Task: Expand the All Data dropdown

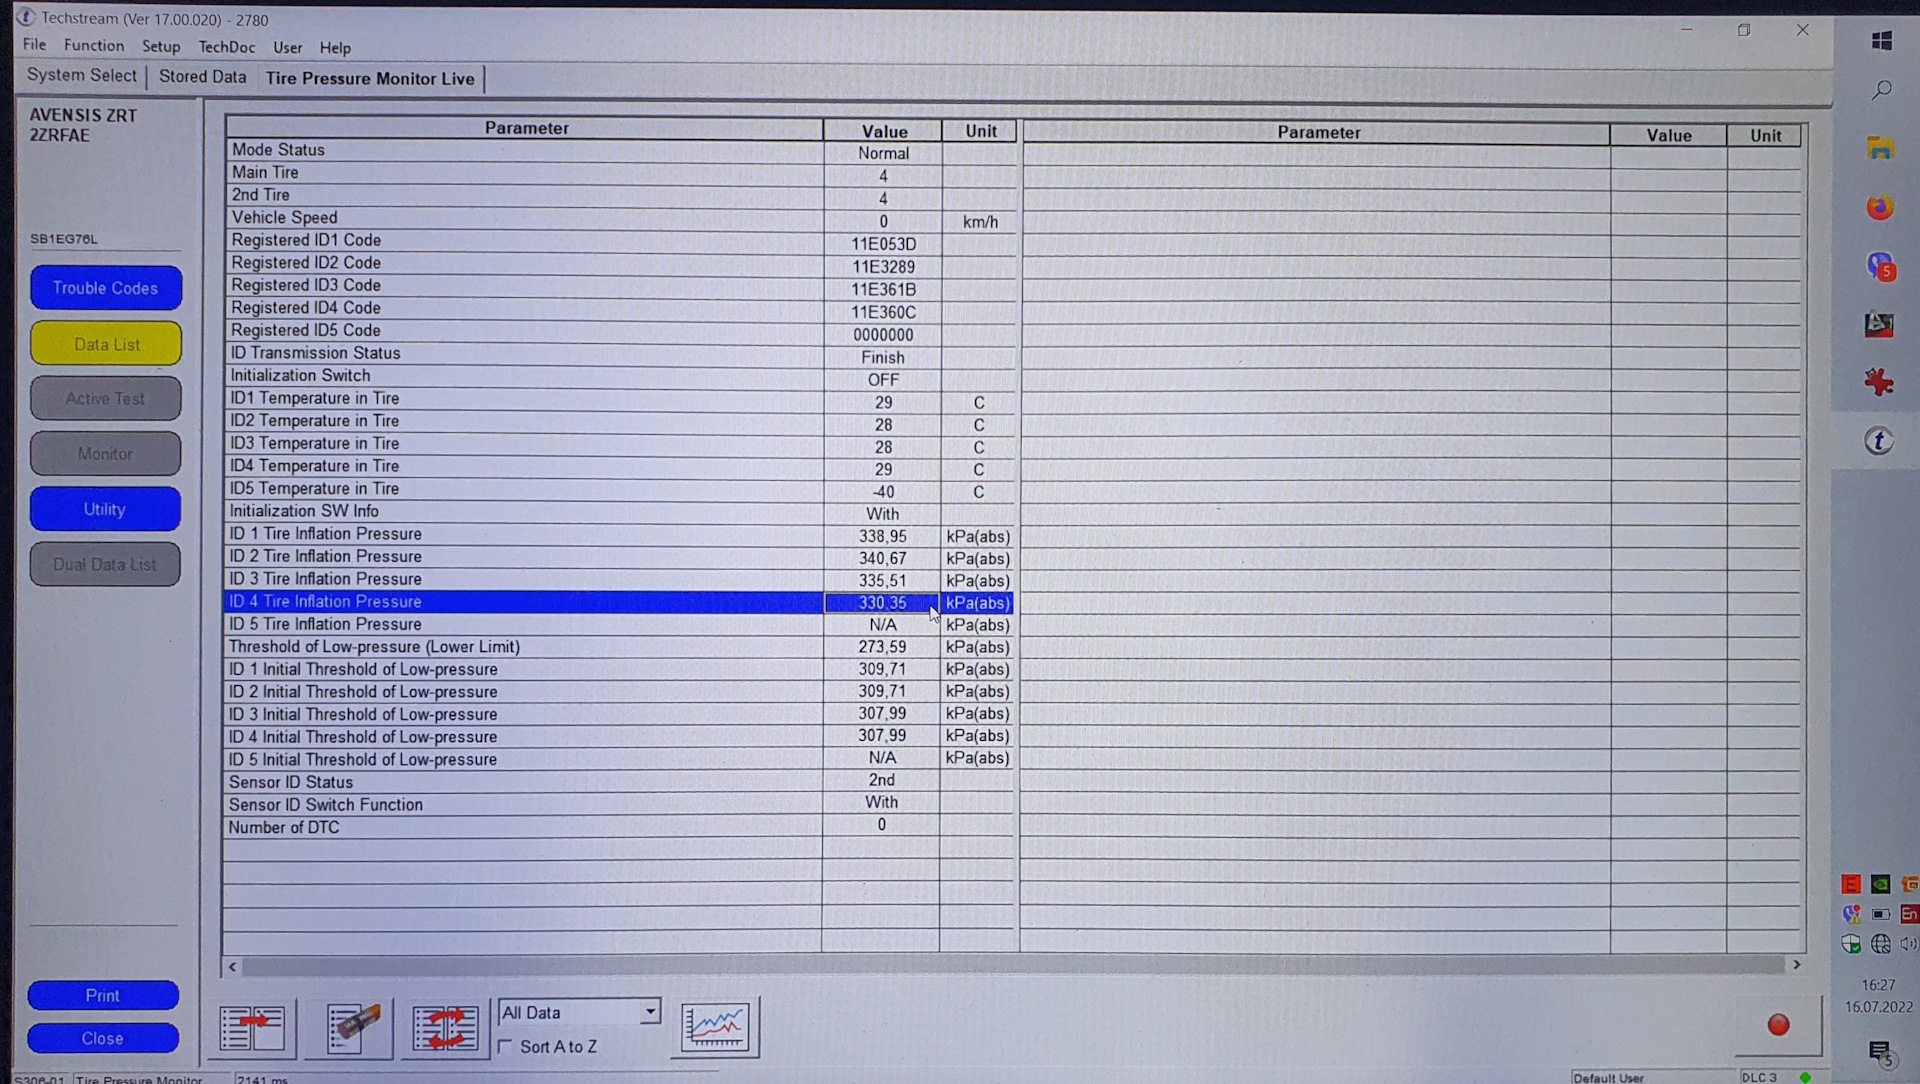Action: 649,1013
